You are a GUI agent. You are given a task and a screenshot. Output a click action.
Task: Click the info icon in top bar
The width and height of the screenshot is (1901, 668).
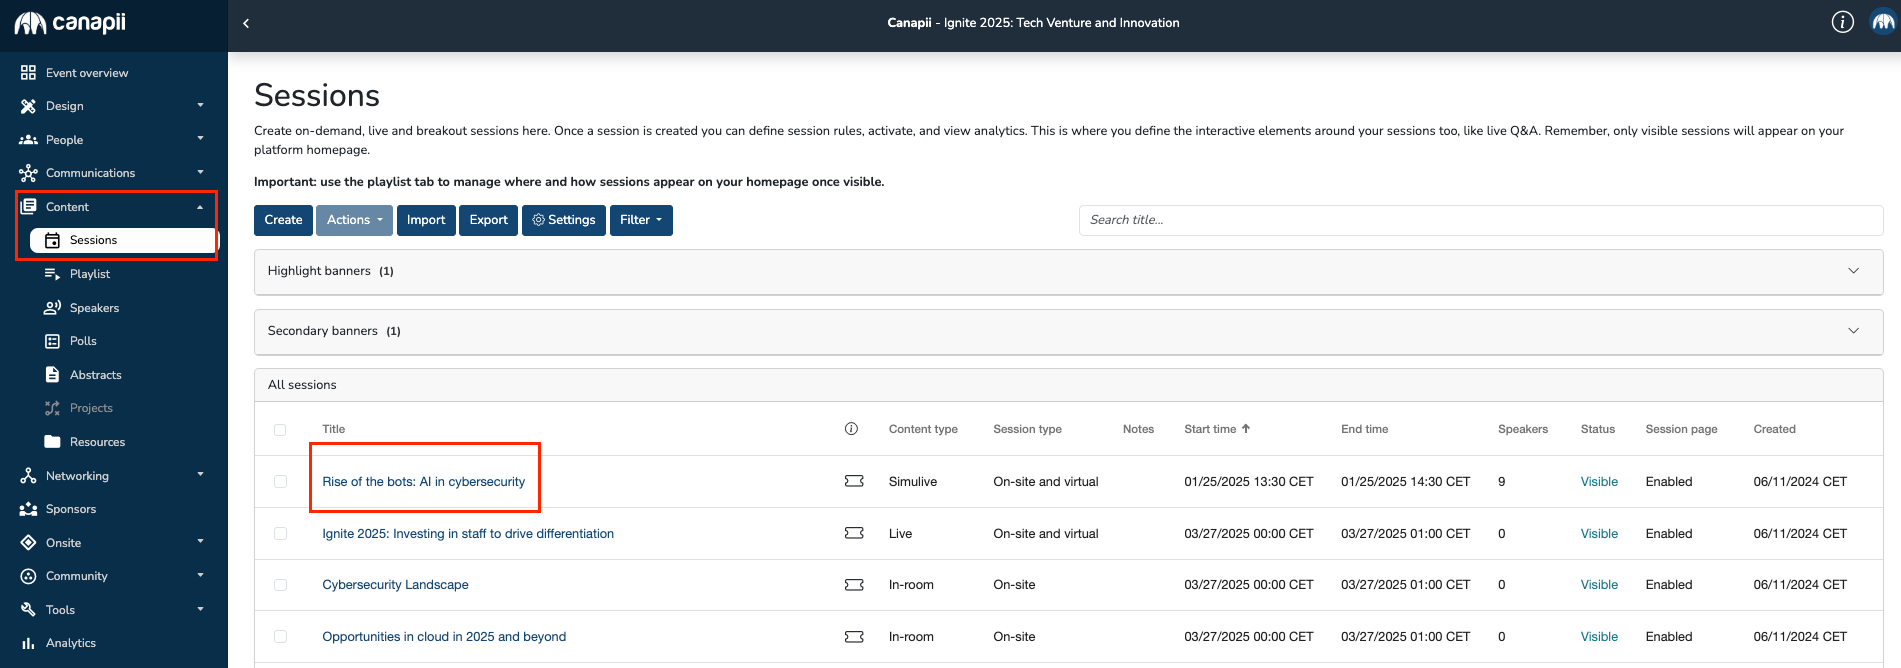tap(1842, 22)
